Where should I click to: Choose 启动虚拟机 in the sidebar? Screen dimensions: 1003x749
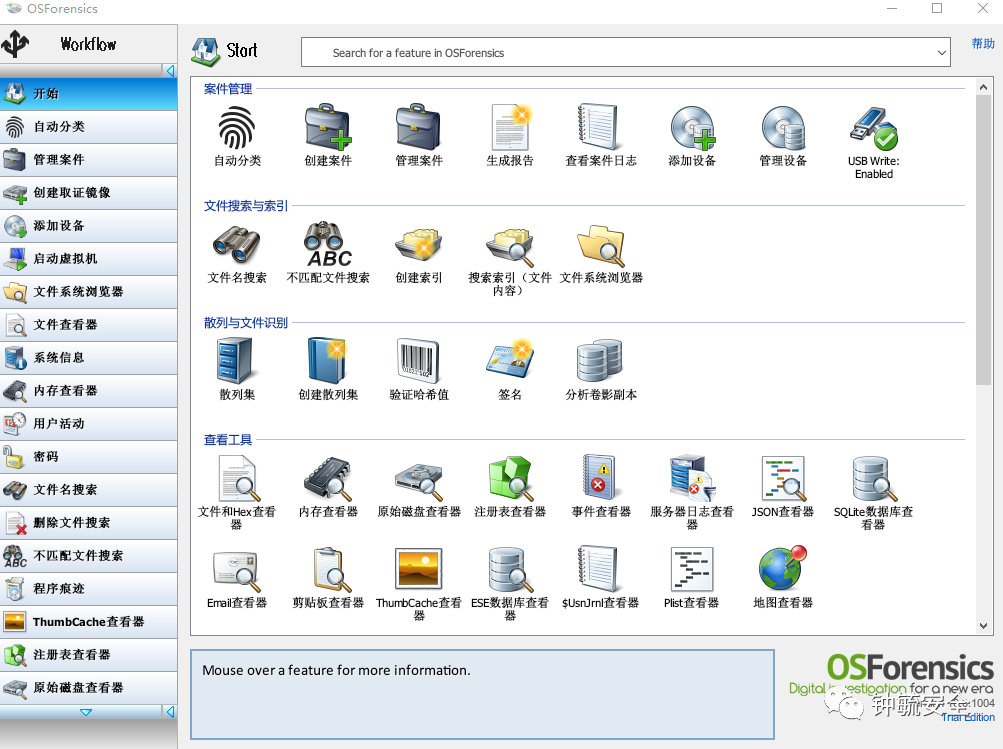(88, 258)
